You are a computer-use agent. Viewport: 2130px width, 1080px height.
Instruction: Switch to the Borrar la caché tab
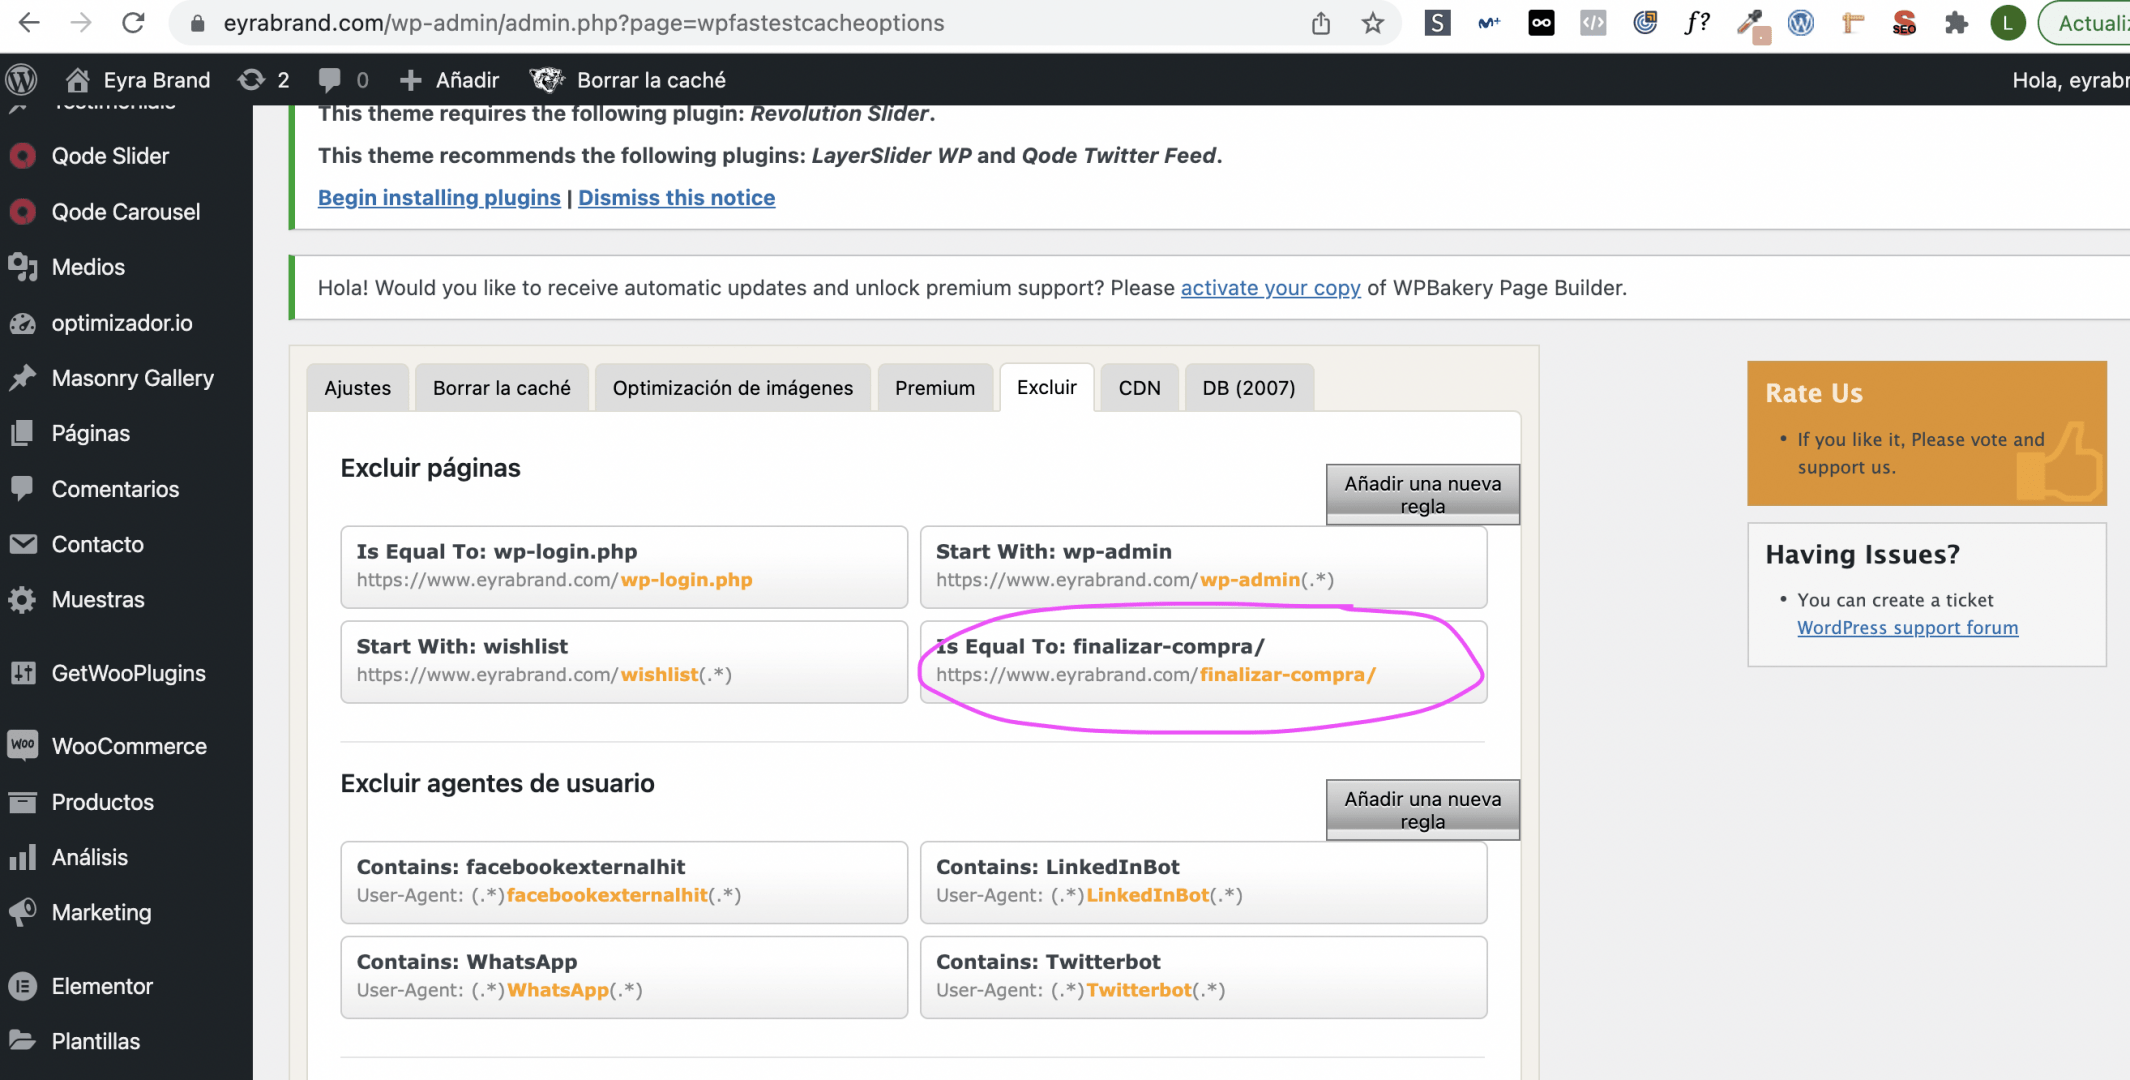pyautogui.click(x=502, y=388)
